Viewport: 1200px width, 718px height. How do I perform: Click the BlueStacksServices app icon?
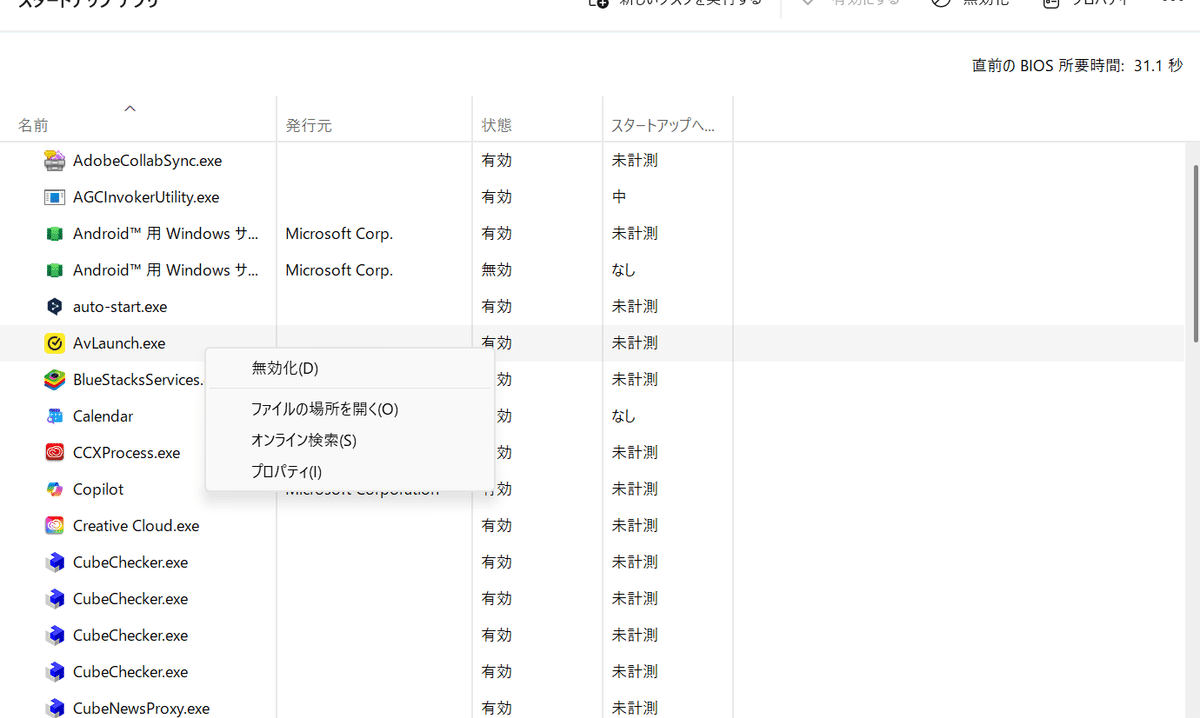[54, 379]
